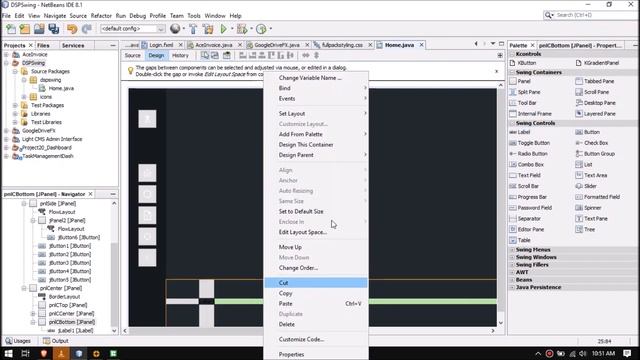Click the Open Project toolbar icon
This screenshot has width=640, height=360.
tap(39, 29)
